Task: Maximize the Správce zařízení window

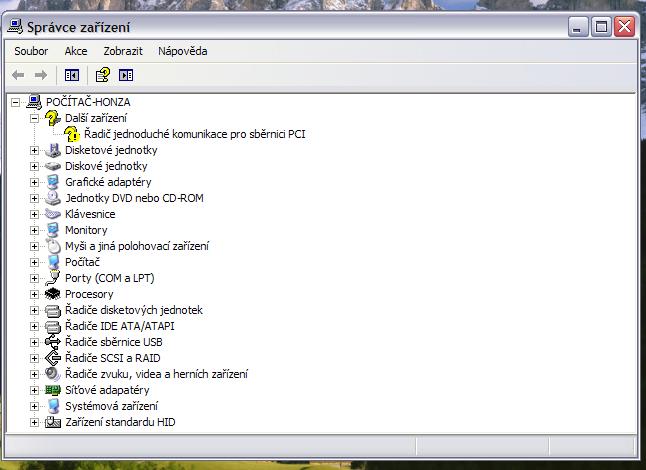Action: click(x=601, y=27)
